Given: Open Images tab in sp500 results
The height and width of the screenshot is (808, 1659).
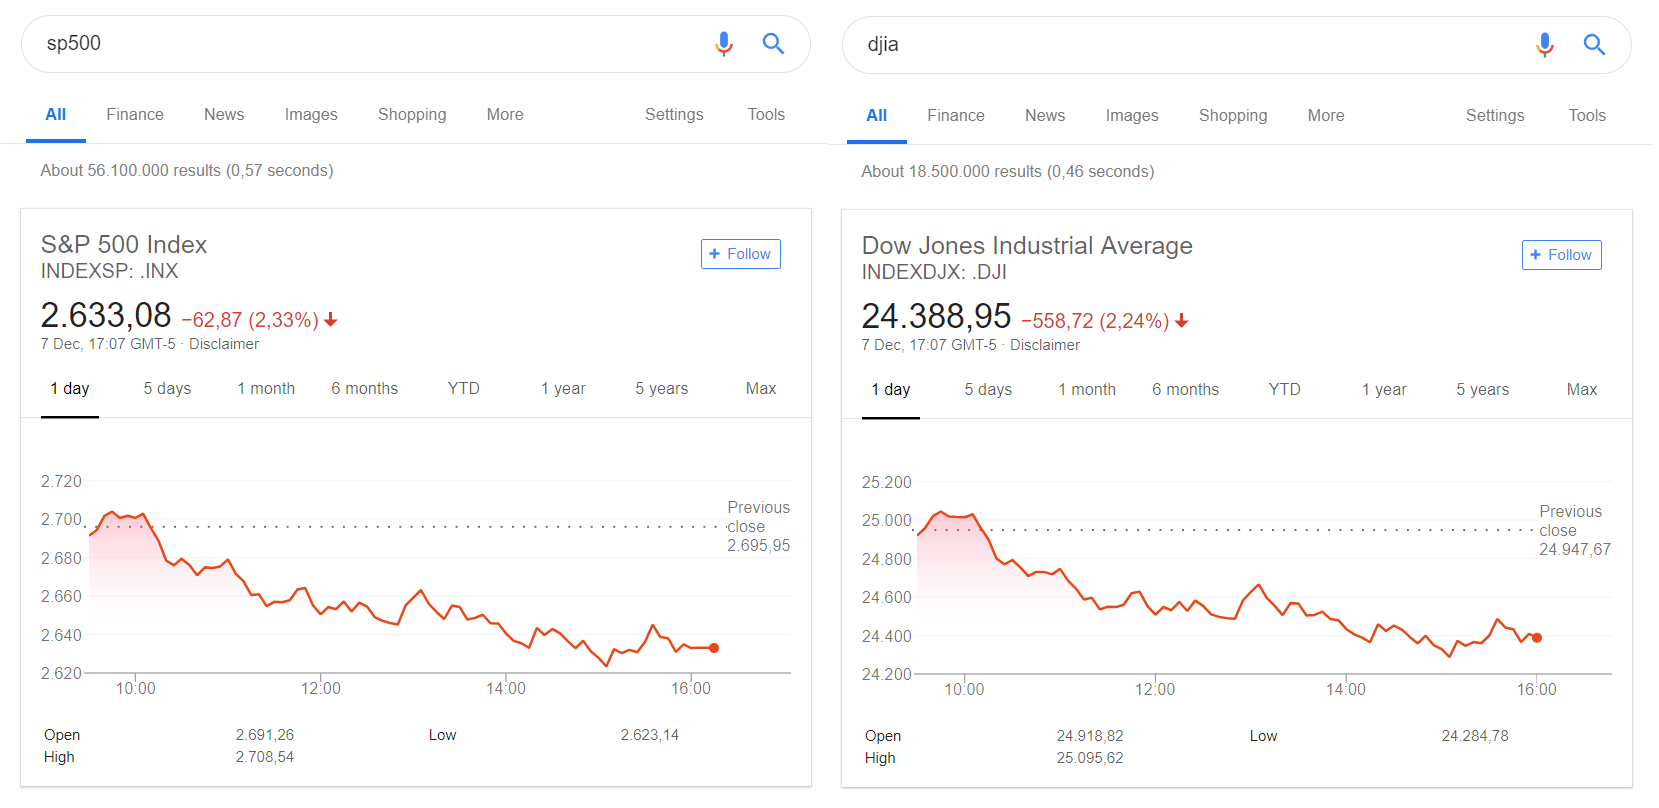Looking at the screenshot, I should (311, 114).
